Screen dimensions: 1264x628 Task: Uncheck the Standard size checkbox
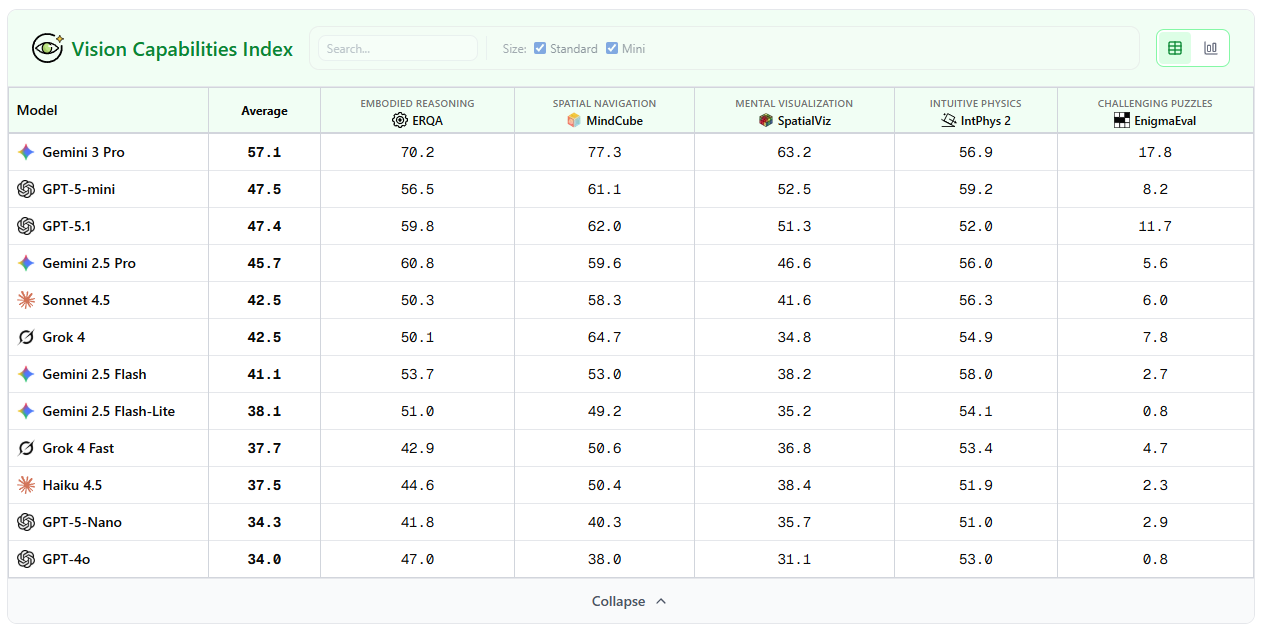(x=540, y=48)
